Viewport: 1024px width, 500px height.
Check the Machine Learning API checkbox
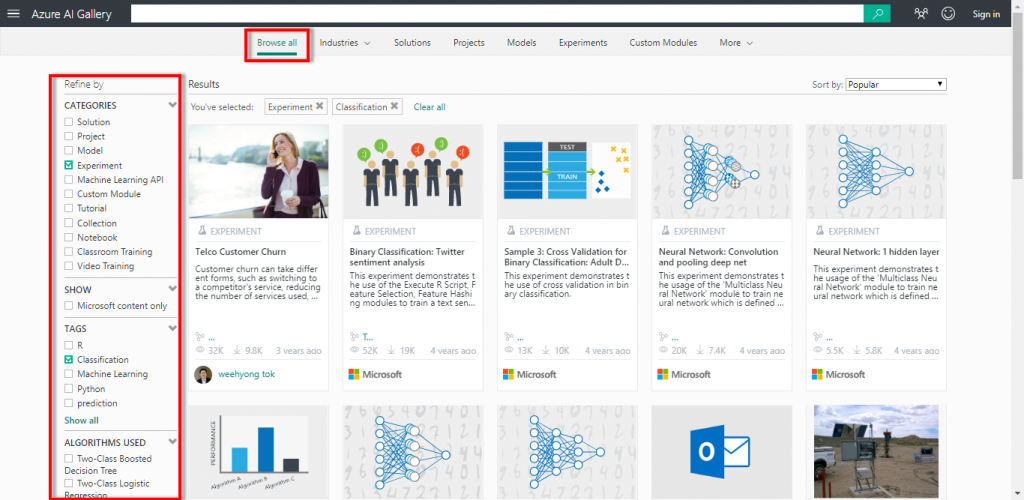69,180
